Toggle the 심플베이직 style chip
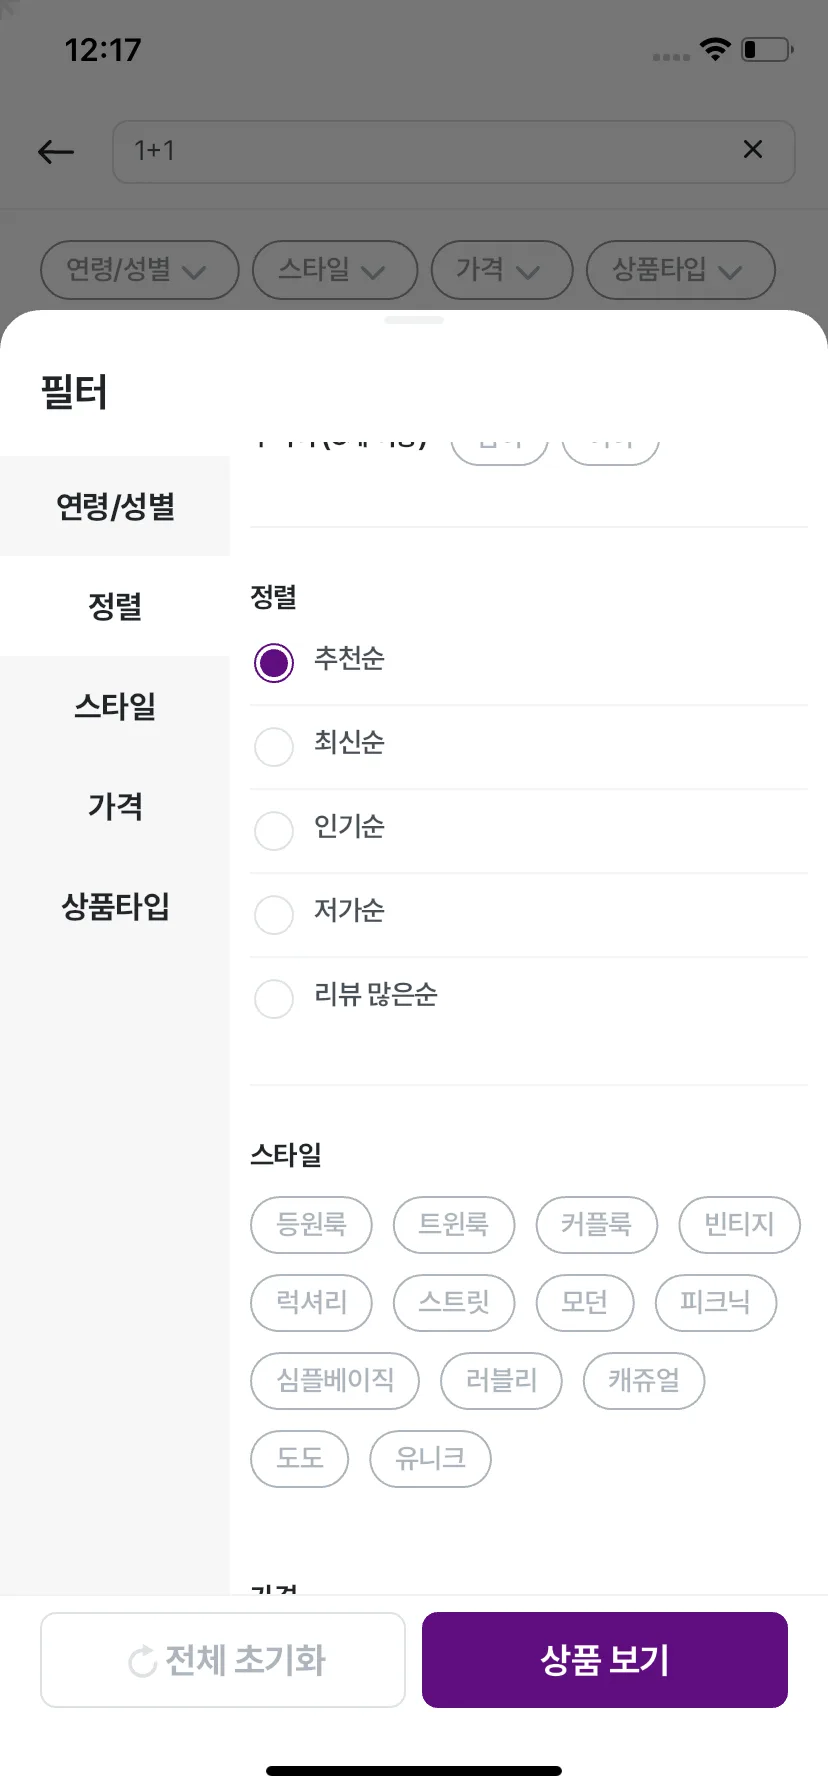828x1792 pixels. [335, 1381]
